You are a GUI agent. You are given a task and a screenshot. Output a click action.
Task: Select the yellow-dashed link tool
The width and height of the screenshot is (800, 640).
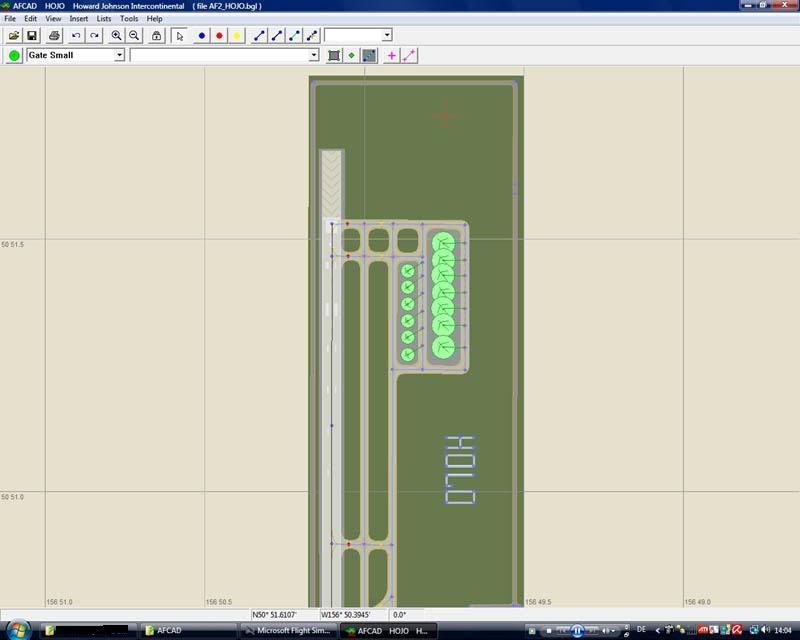(312, 36)
